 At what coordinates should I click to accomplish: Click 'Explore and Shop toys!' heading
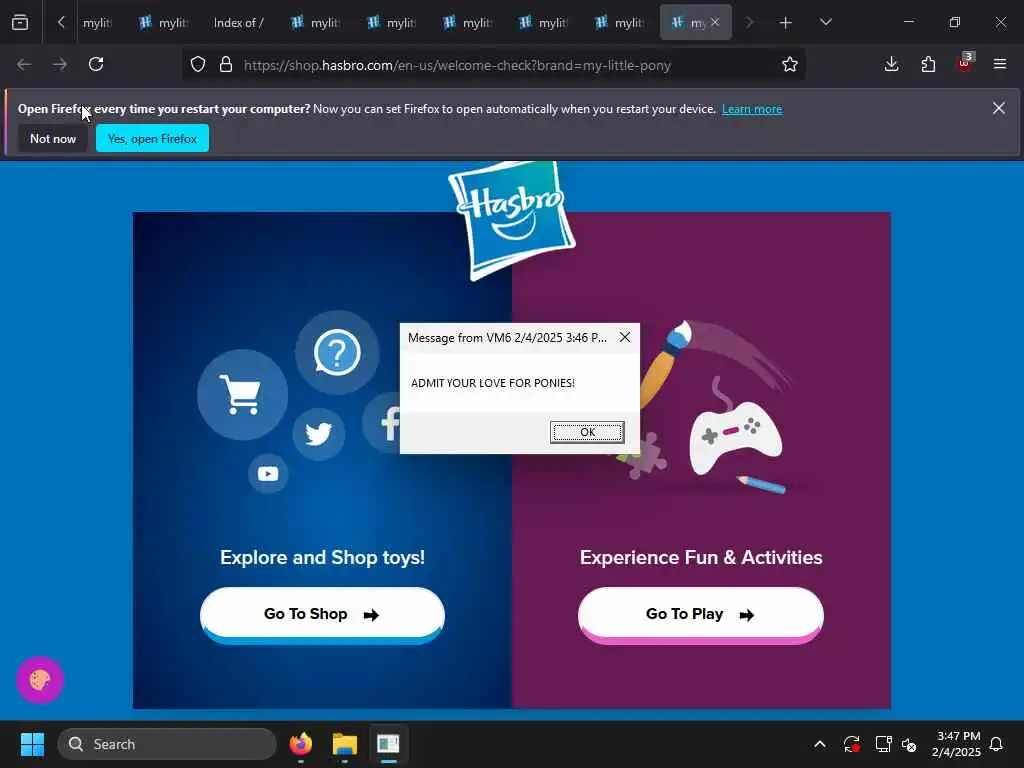click(323, 557)
